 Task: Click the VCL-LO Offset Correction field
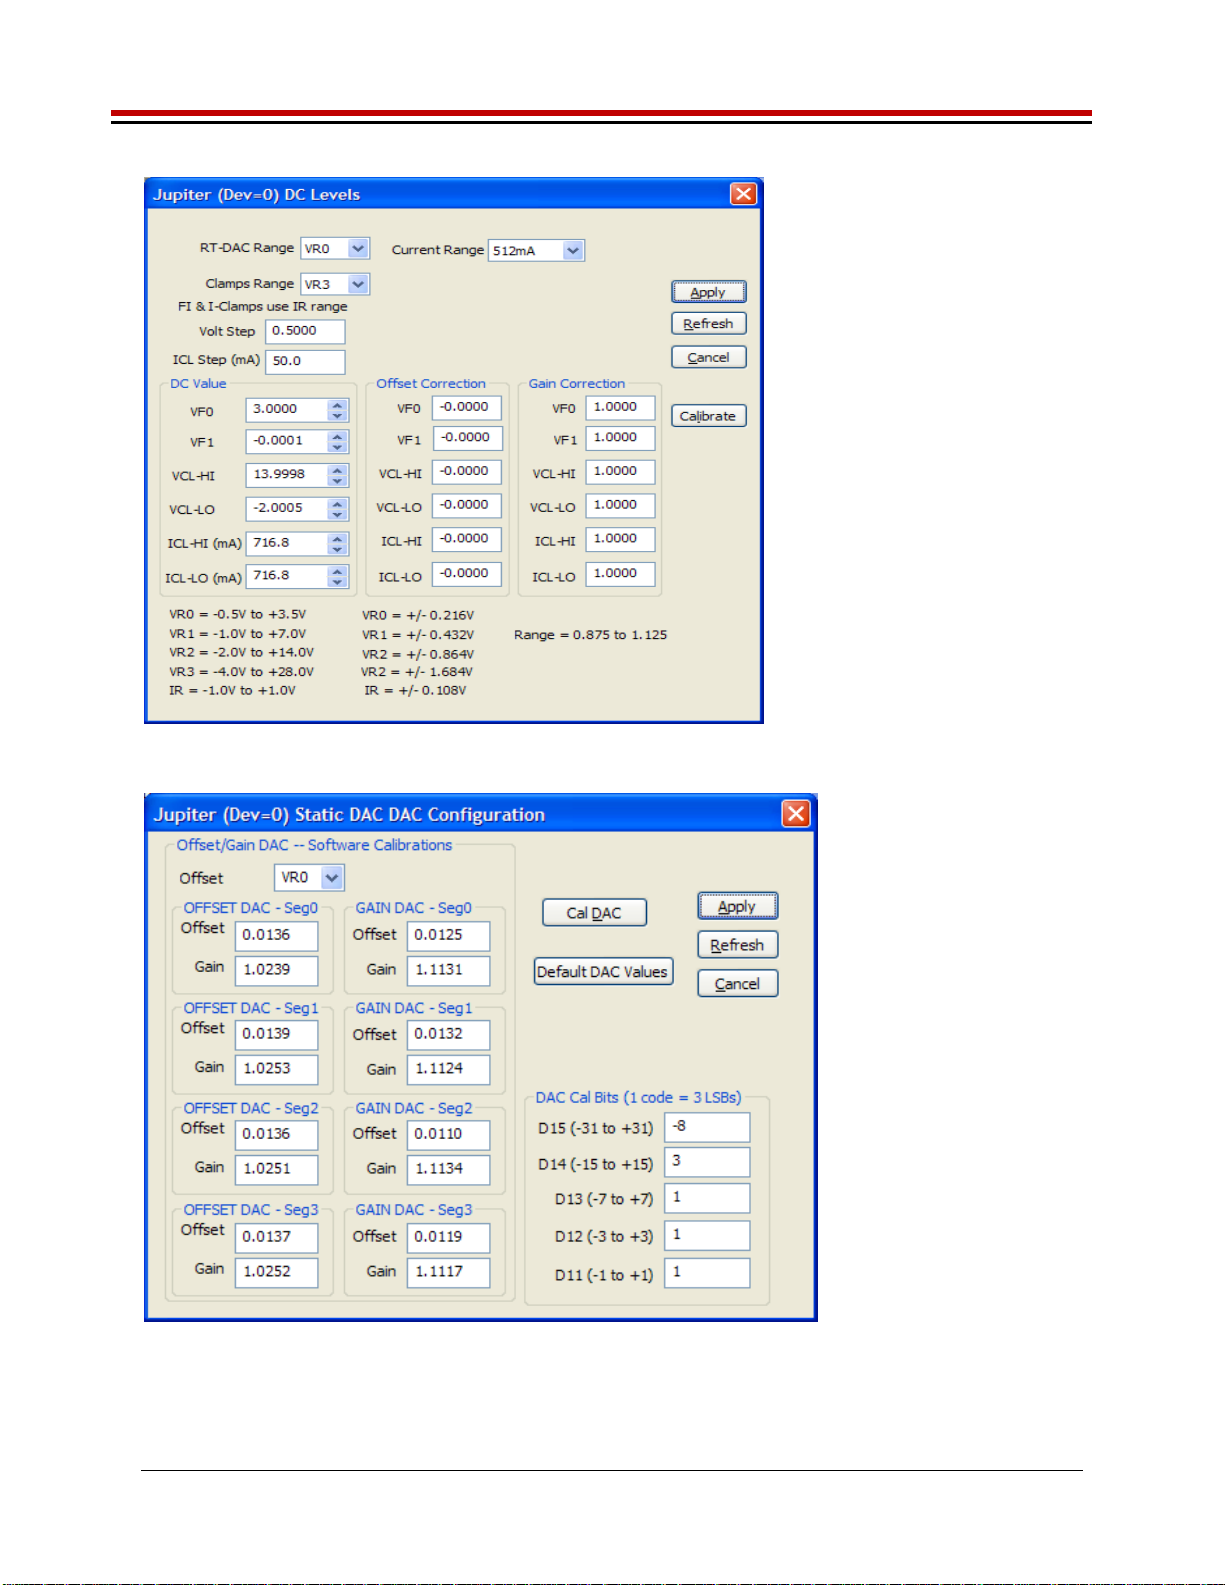(467, 506)
